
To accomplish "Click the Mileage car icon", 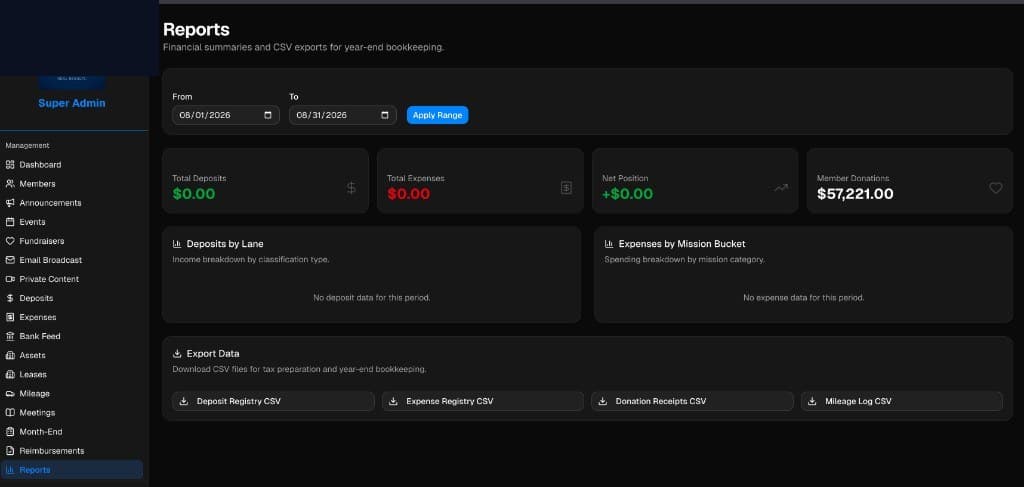I will (10, 394).
